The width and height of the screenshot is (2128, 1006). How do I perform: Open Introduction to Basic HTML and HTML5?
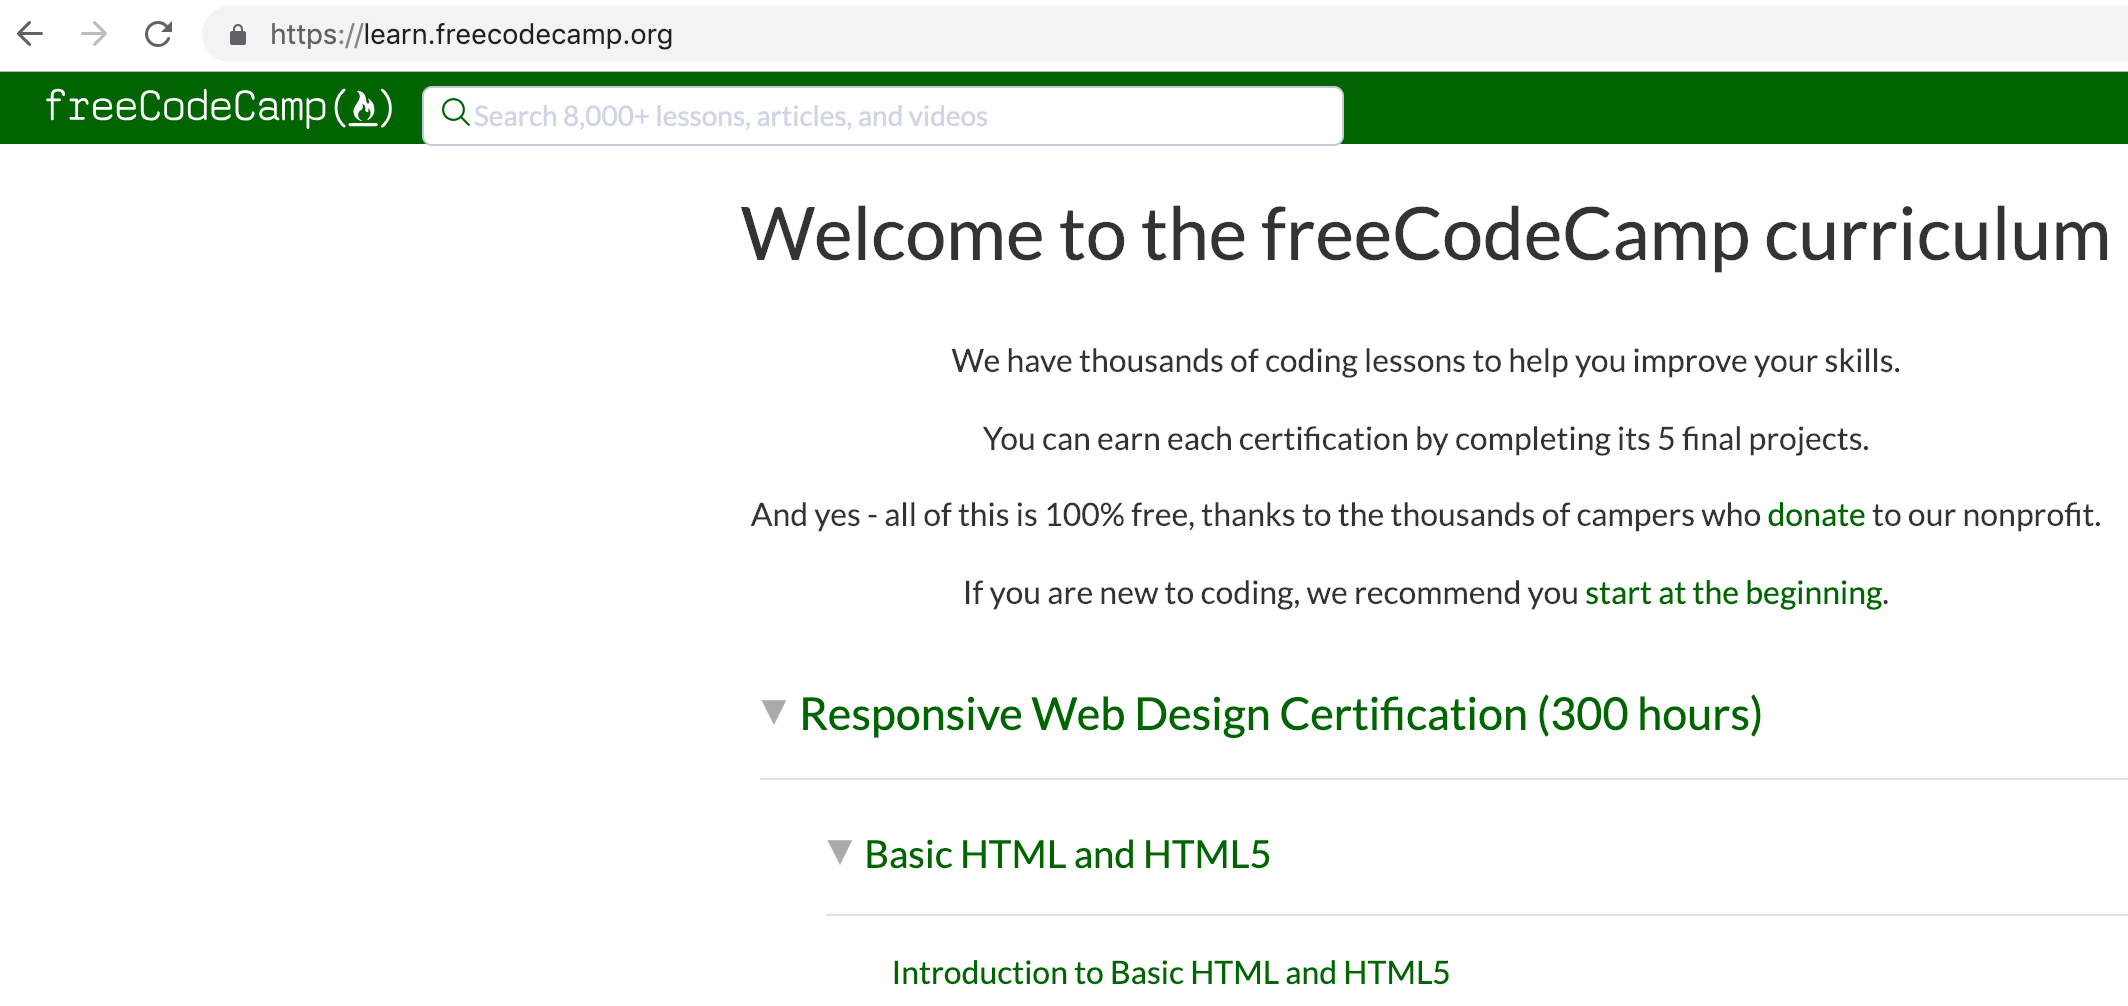[x=1170, y=971]
